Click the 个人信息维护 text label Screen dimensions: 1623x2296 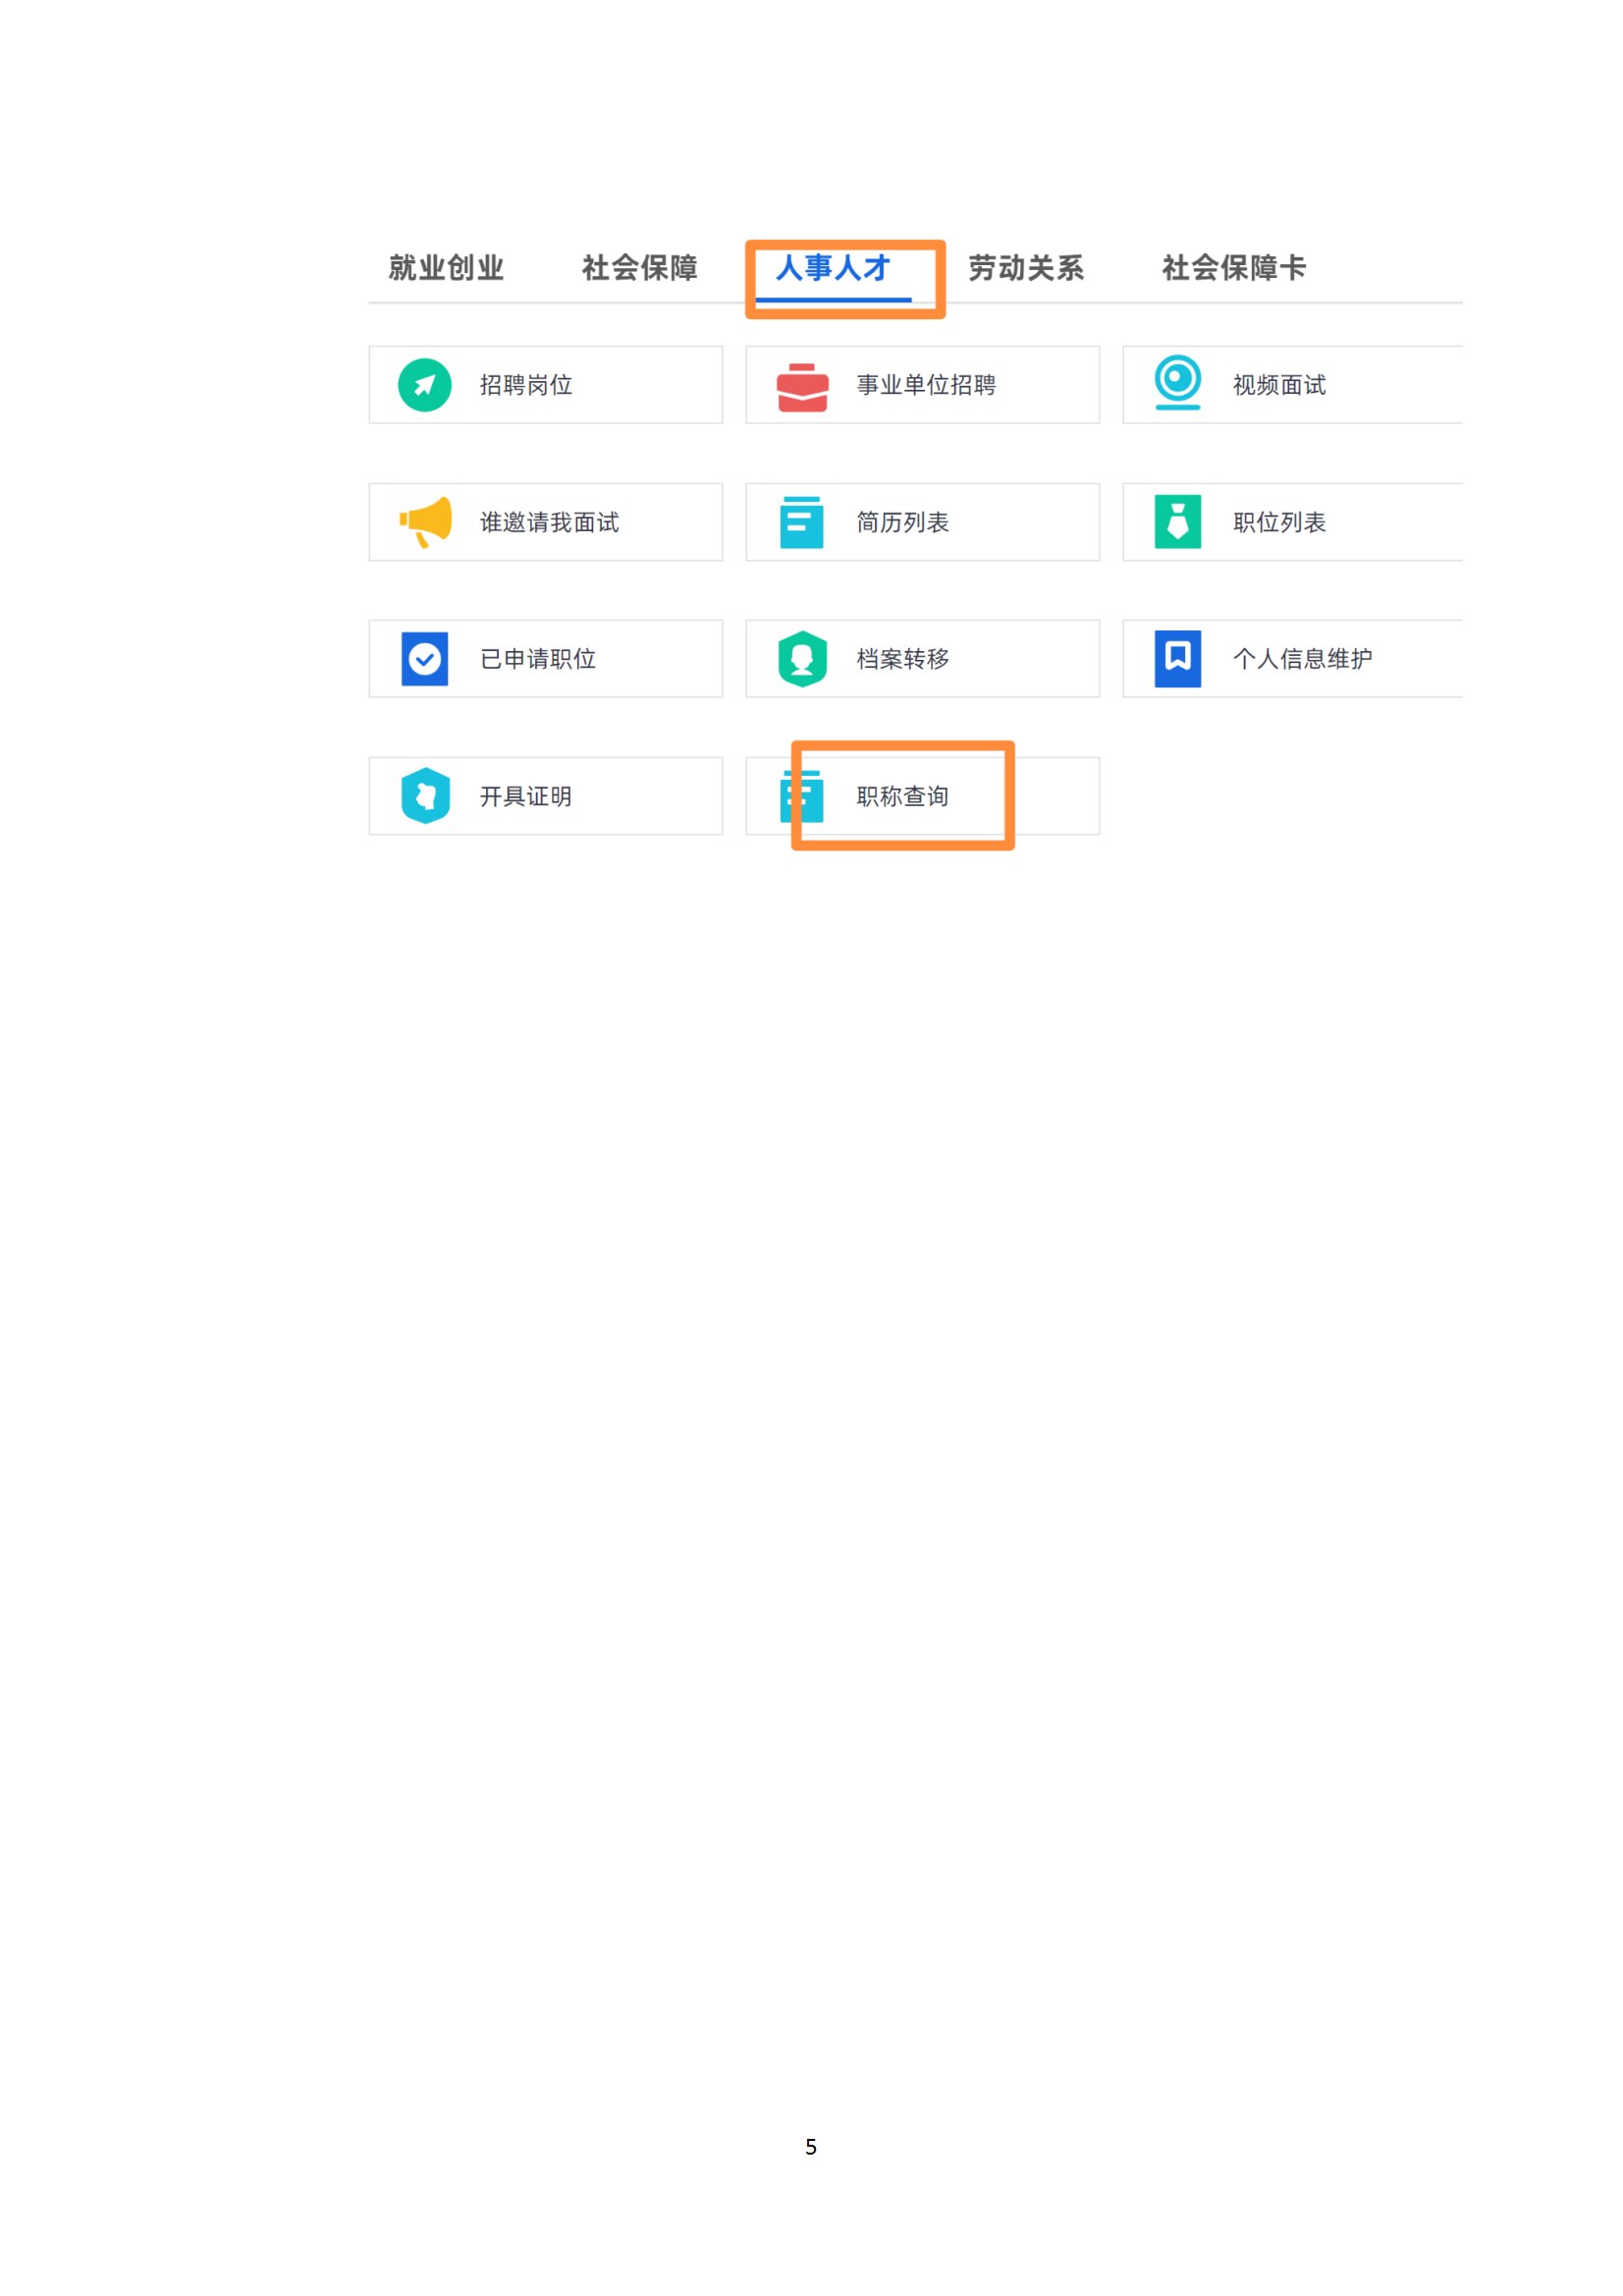pyautogui.click(x=1302, y=659)
